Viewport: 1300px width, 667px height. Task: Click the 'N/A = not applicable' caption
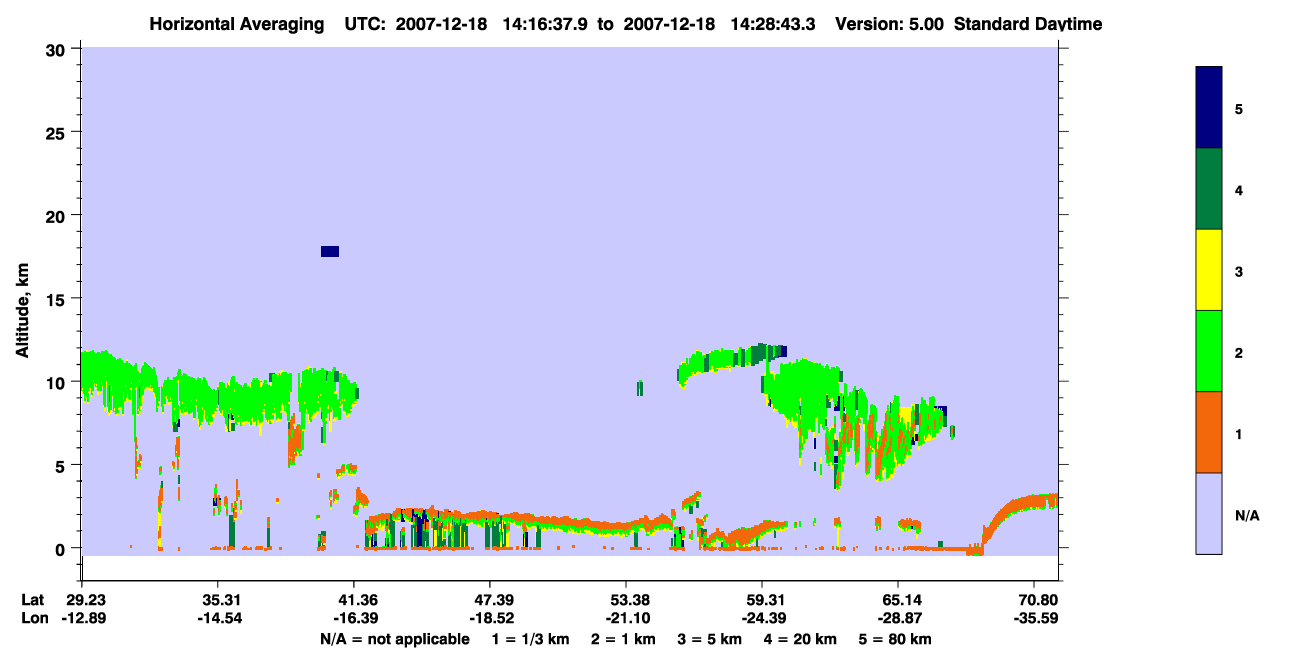394,639
